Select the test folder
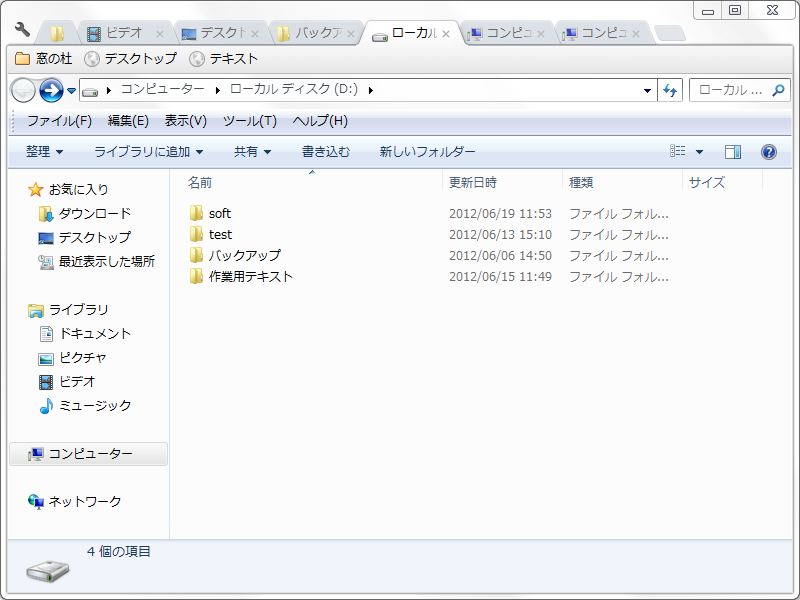 [210, 234]
